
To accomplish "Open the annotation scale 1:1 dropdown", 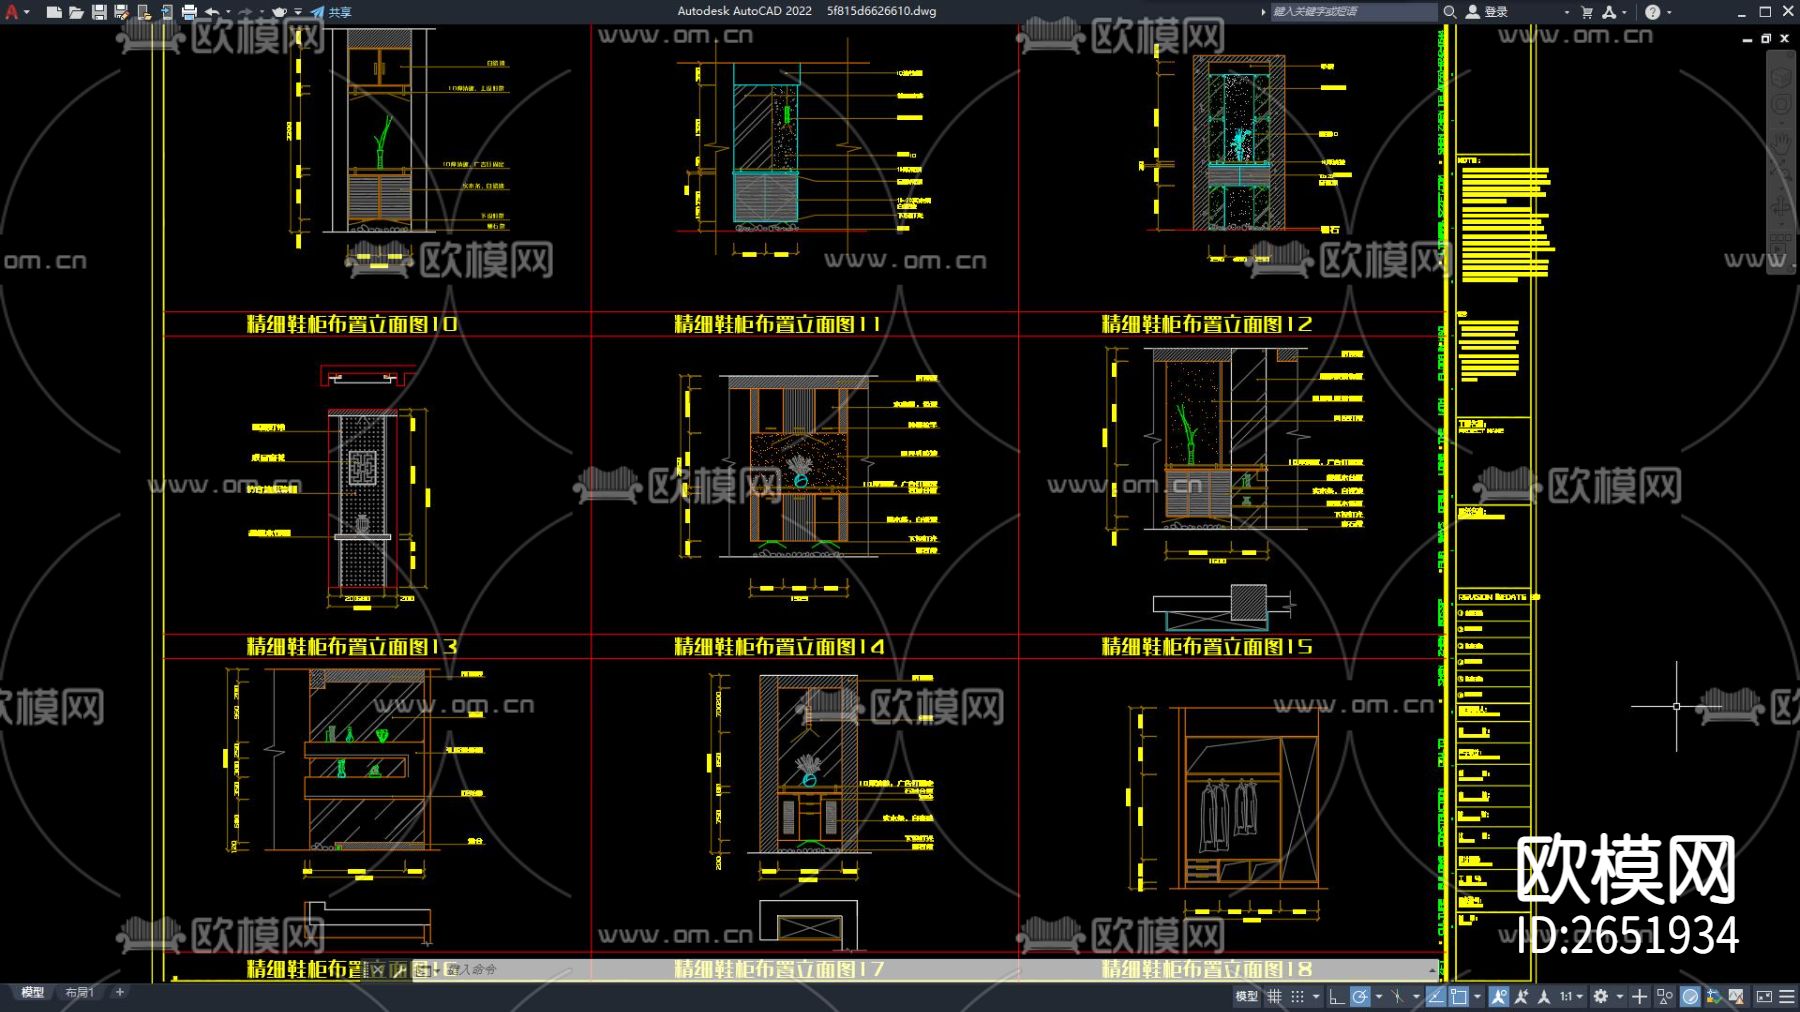I will 1571,996.
